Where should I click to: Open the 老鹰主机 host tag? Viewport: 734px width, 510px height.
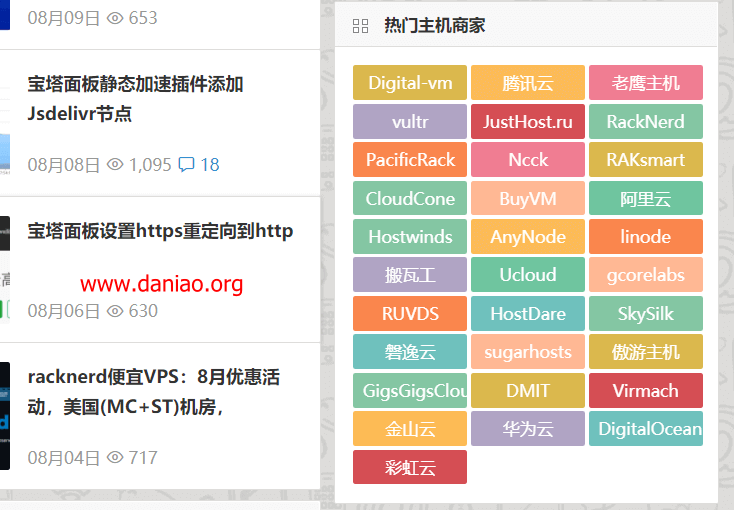coord(646,83)
